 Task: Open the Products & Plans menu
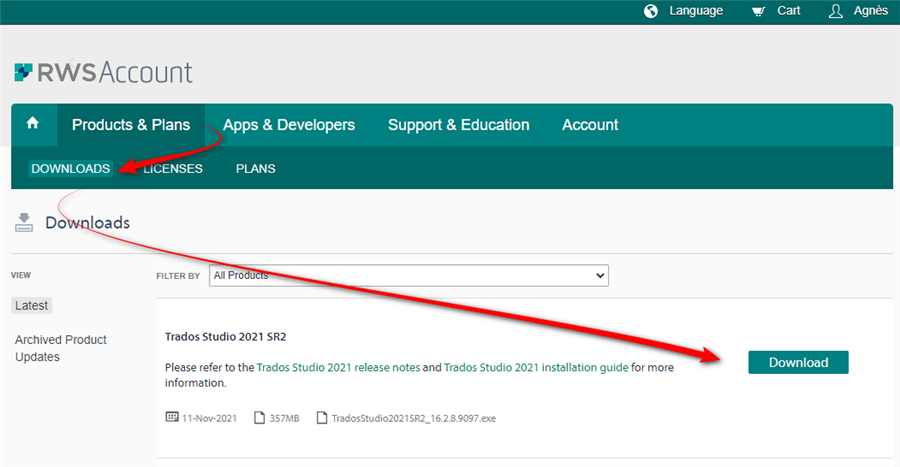point(131,125)
